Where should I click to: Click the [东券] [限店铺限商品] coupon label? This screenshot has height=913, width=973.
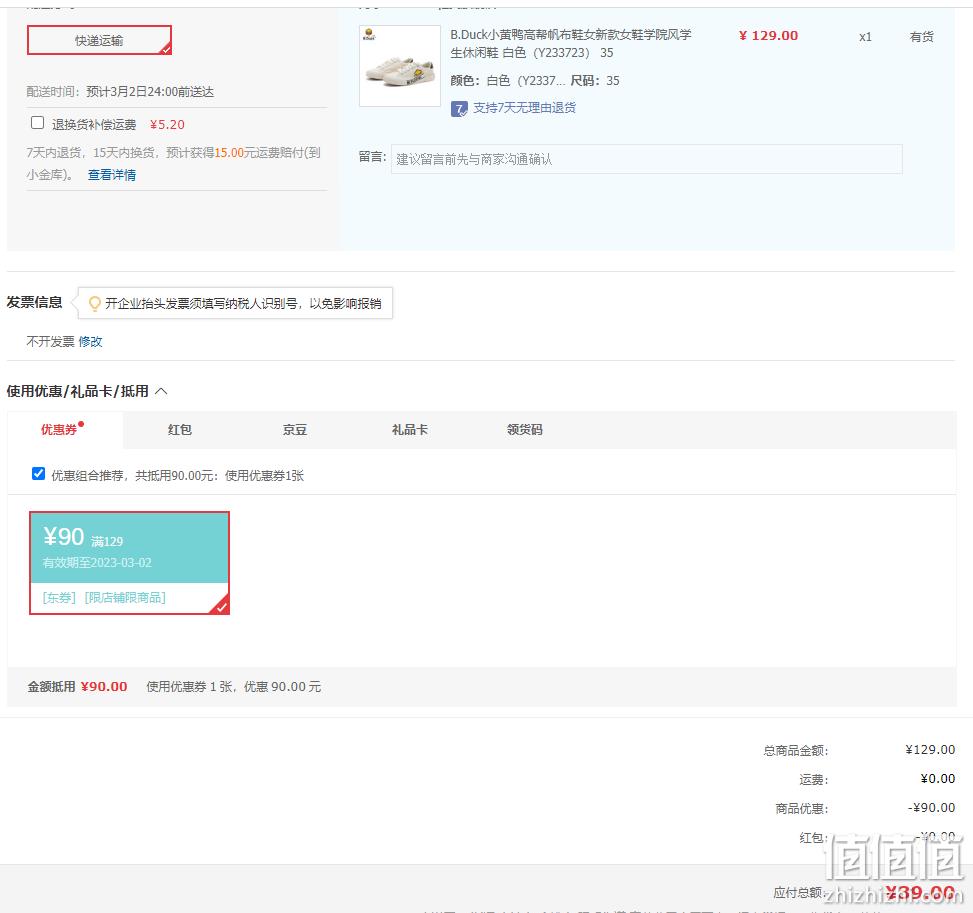[x=104, y=598]
